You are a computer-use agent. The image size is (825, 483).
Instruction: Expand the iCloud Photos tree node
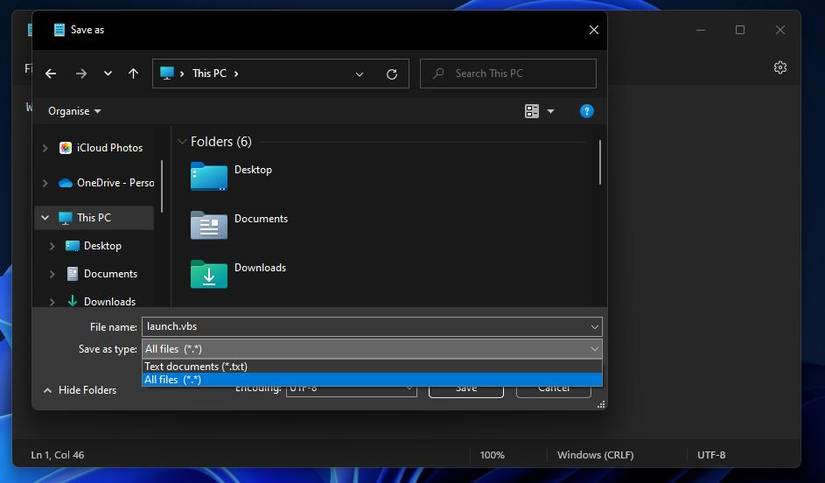[44, 148]
